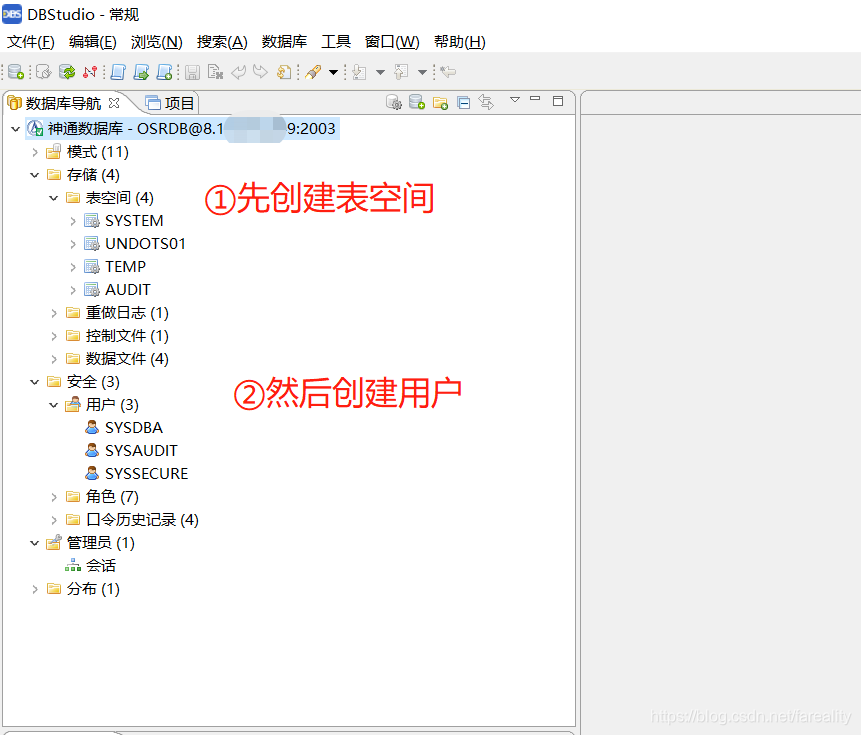Image resolution: width=861 pixels, height=735 pixels.
Task: Open the previous annotation dropdown arrow
Action: (x=422, y=72)
